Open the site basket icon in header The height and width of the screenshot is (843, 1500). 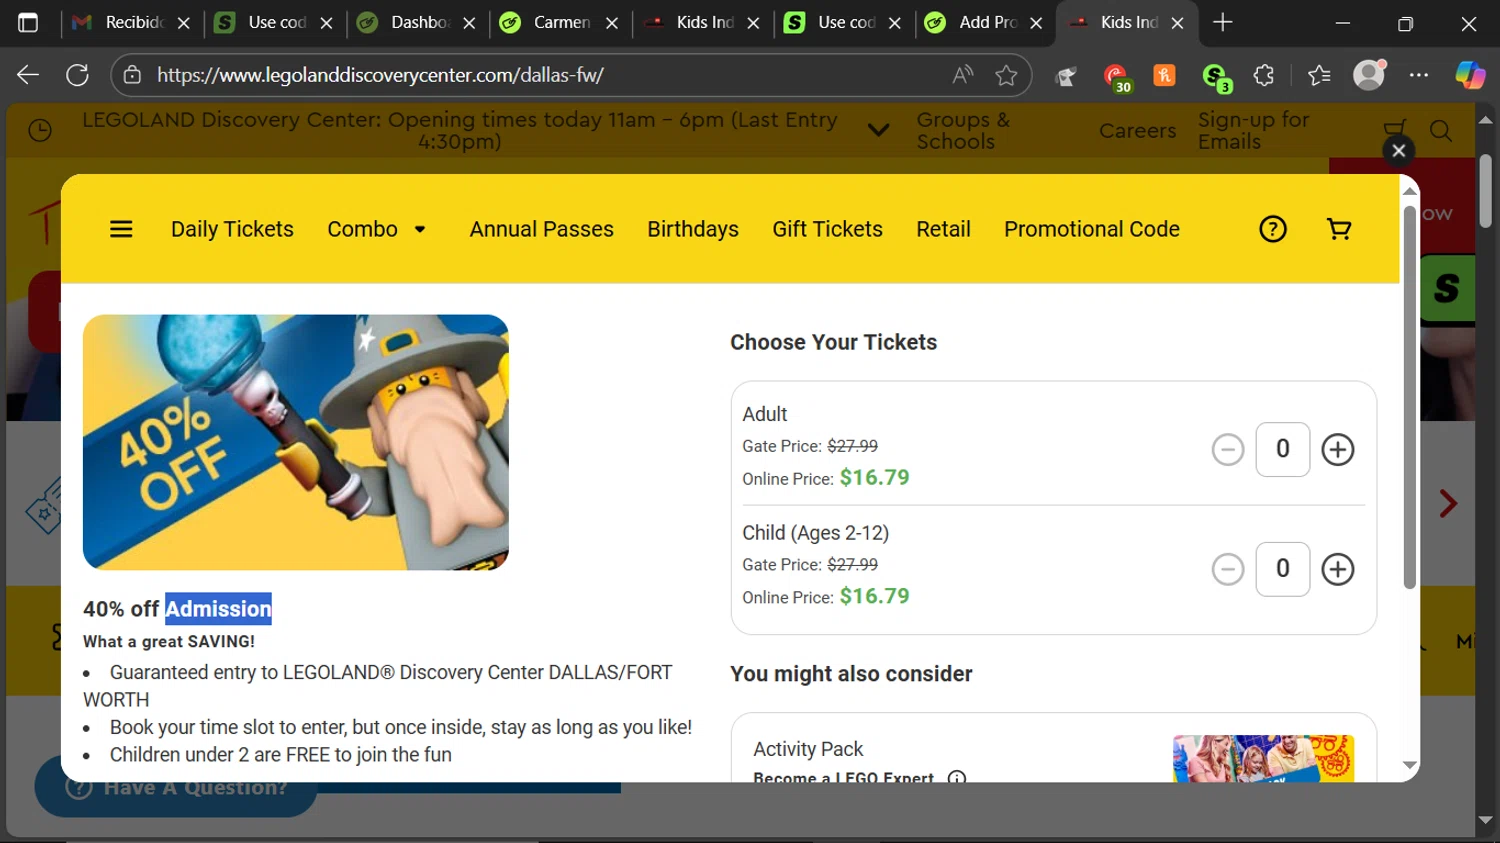(1394, 129)
